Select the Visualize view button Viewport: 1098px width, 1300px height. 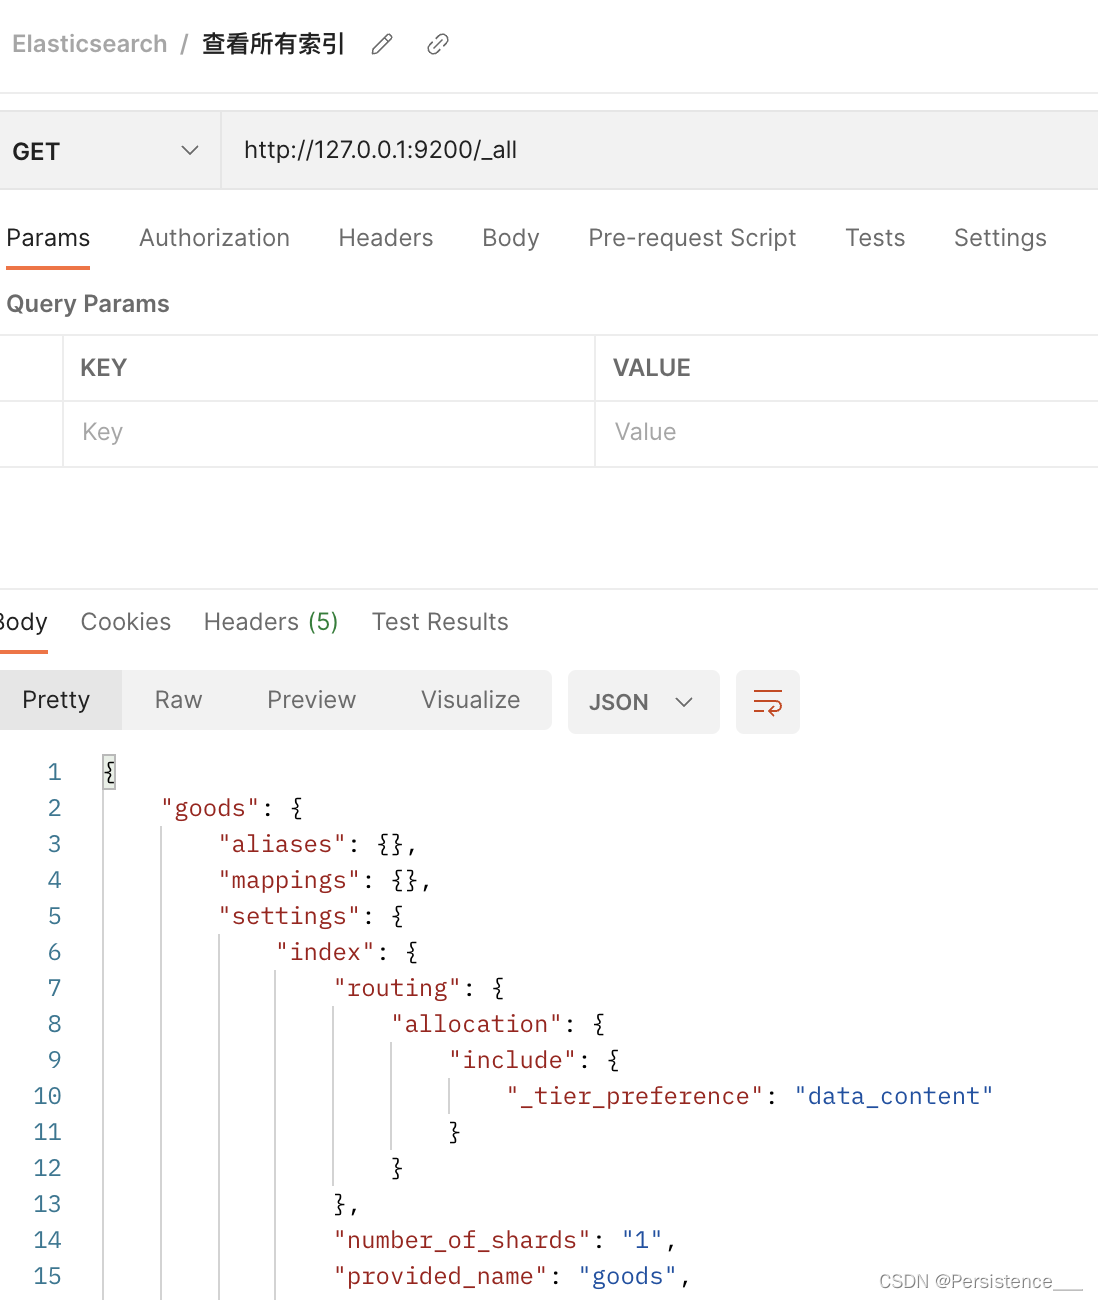tap(470, 700)
